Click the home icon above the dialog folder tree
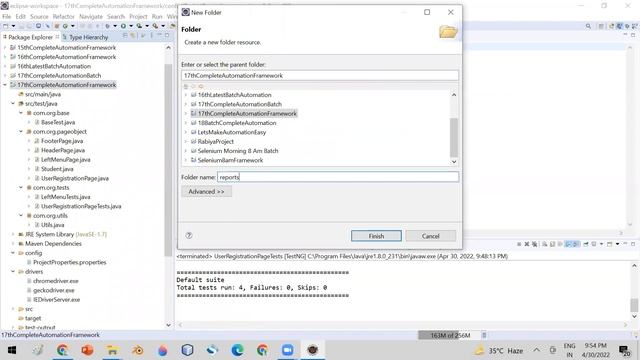 point(186,87)
